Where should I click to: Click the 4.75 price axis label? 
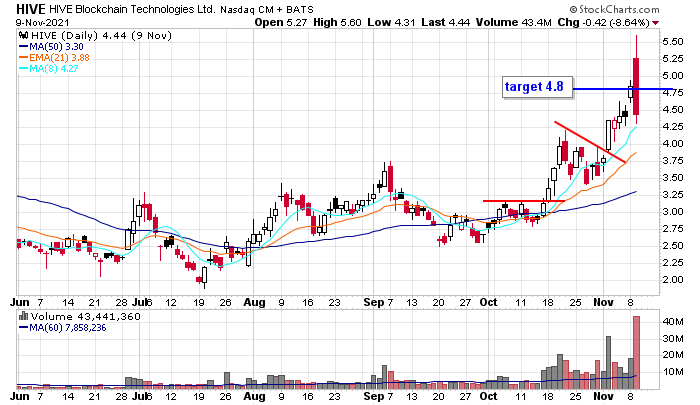[673, 93]
